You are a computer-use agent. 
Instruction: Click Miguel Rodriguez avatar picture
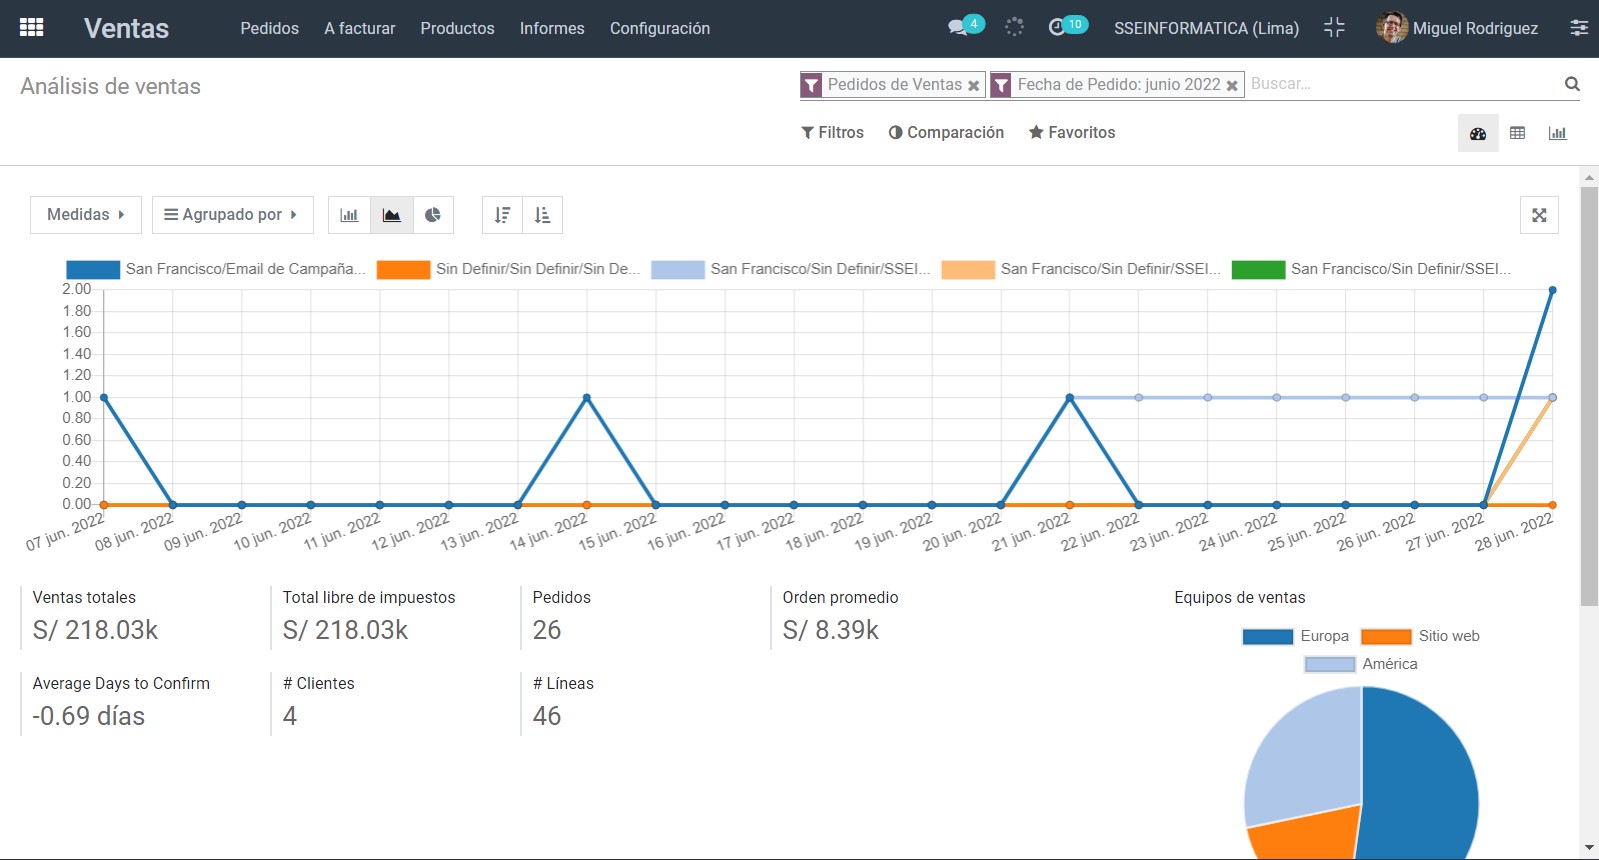[x=1391, y=28]
